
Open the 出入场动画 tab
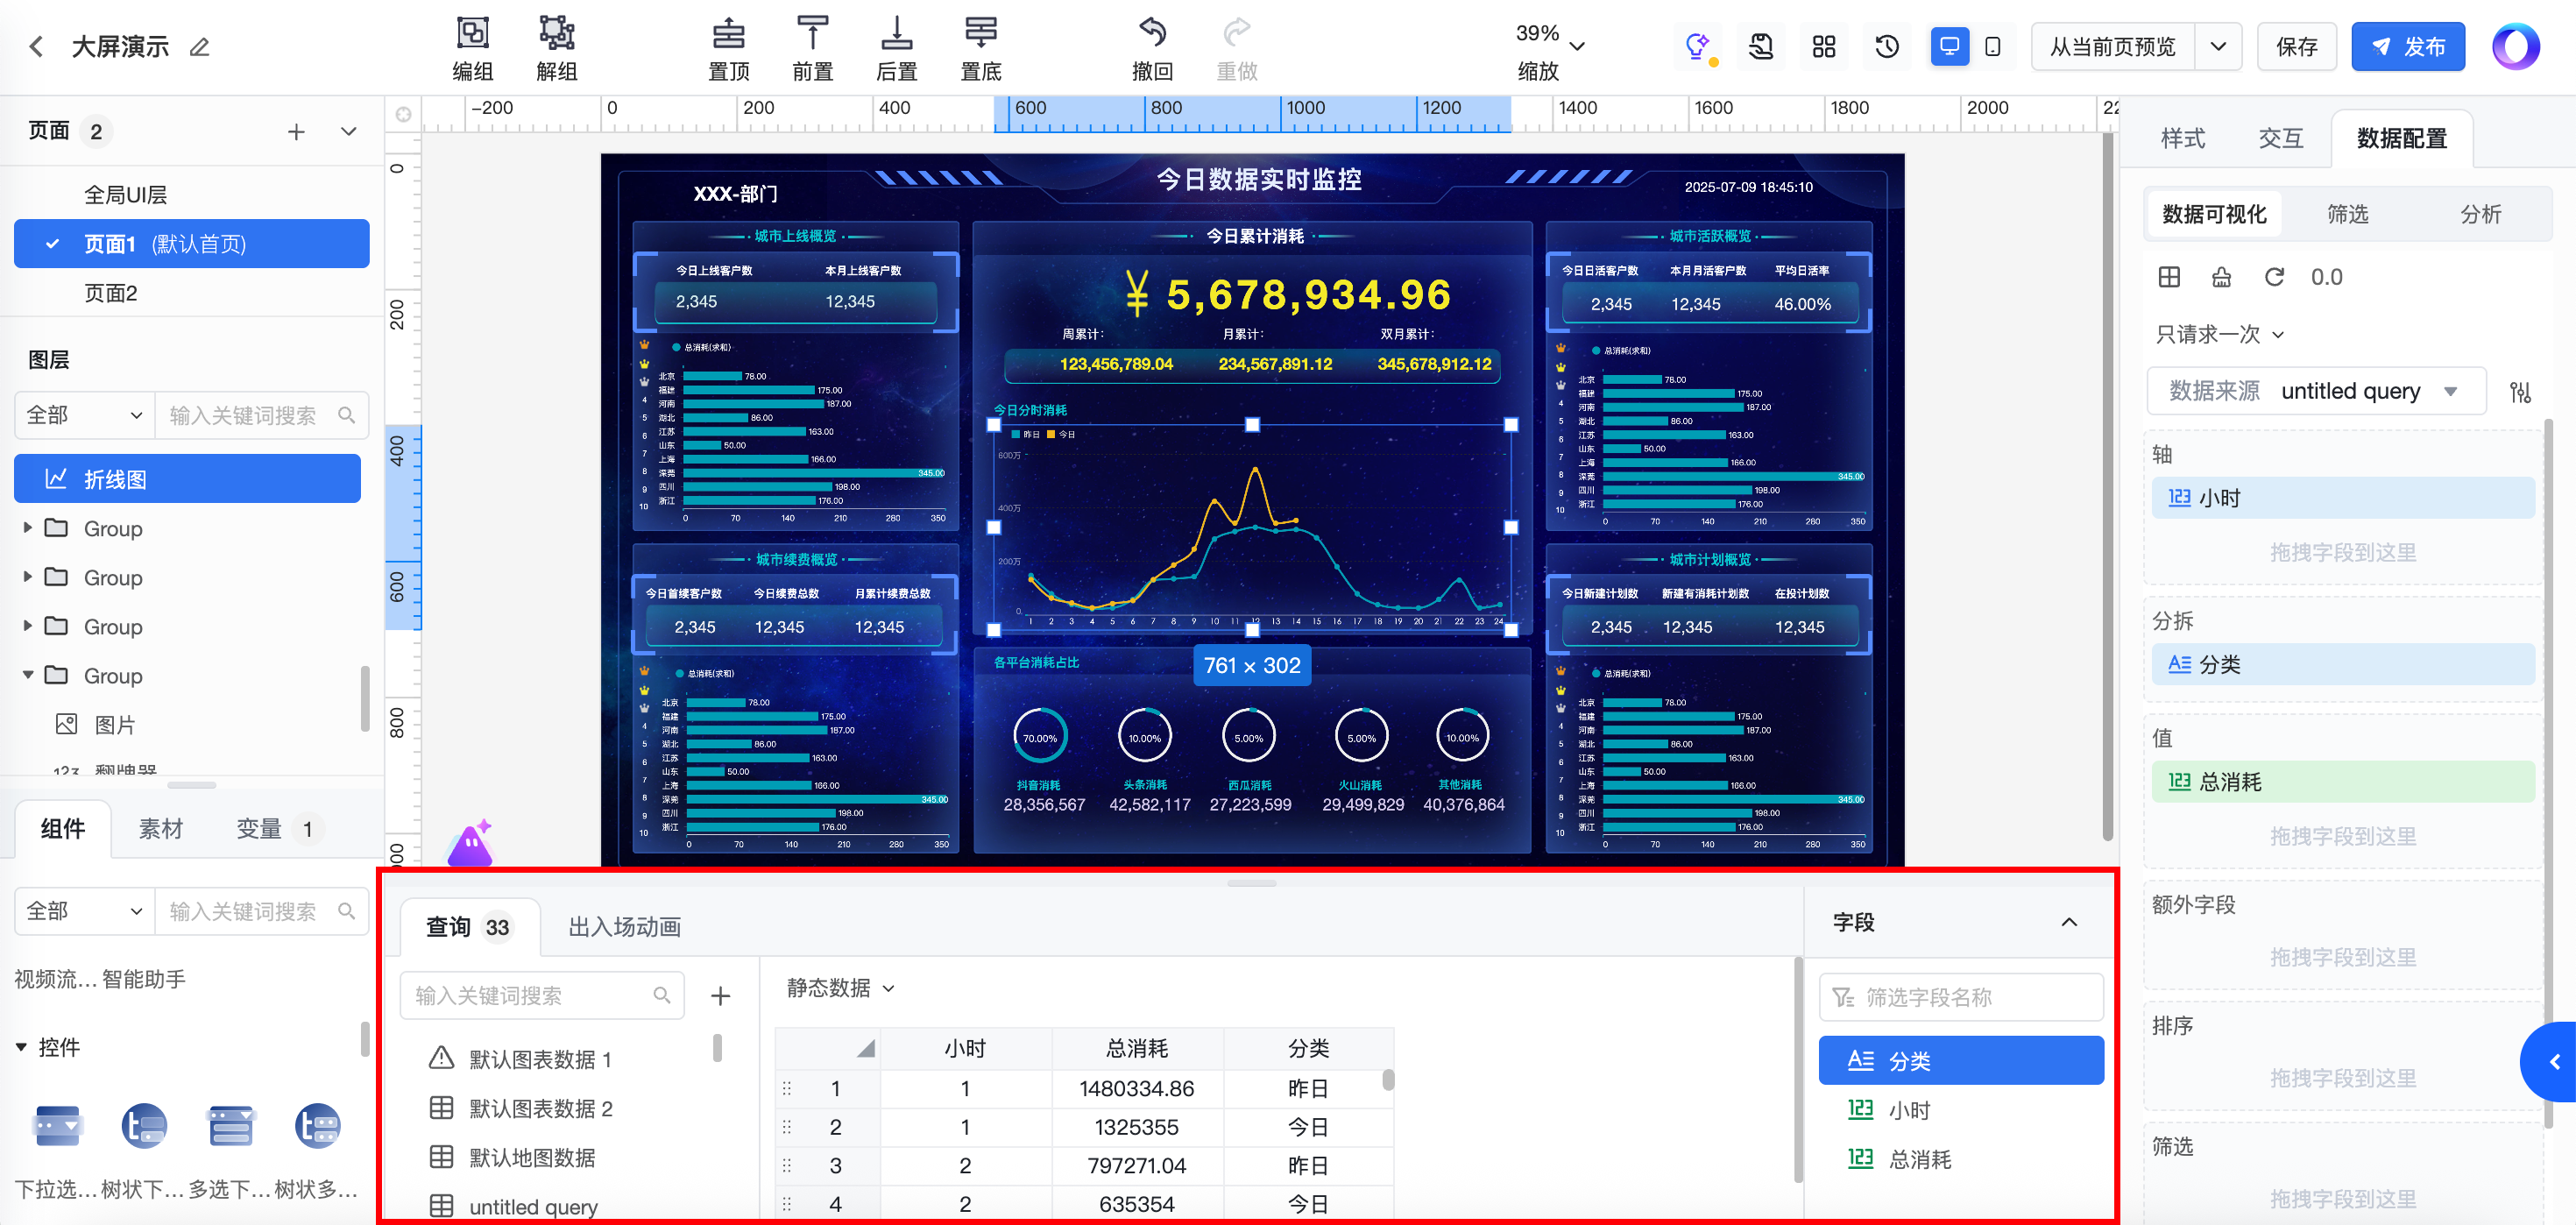pyautogui.click(x=624, y=927)
